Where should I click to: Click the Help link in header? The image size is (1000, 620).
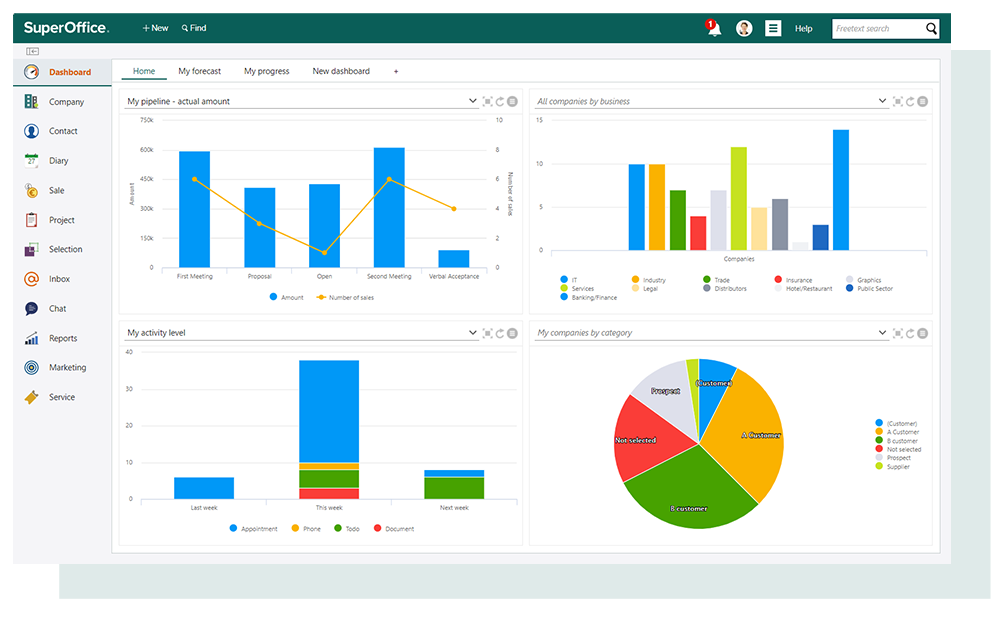[803, 29]
